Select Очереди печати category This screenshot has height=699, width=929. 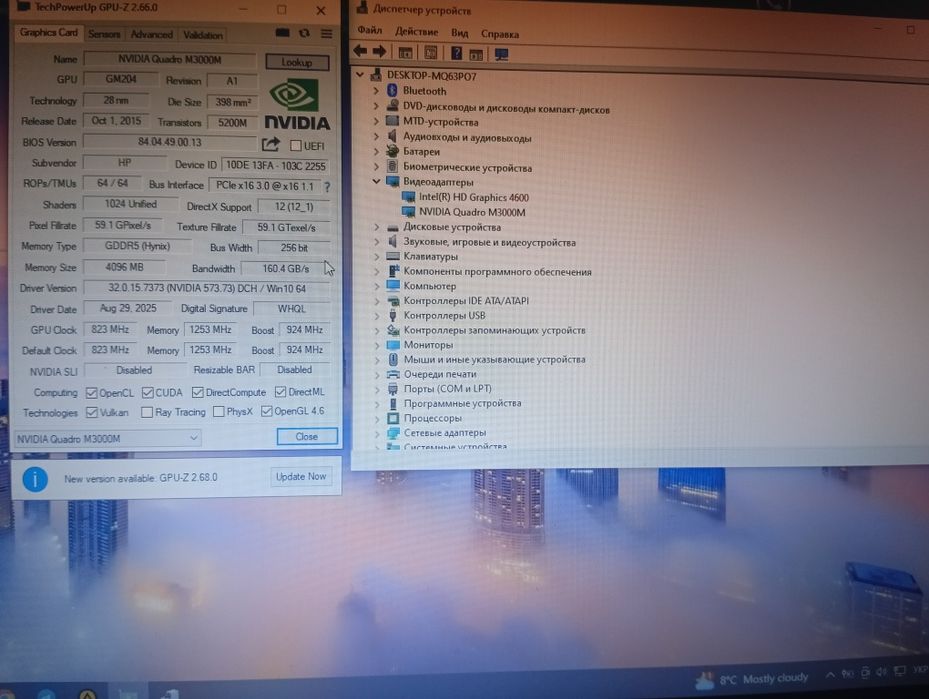440,374
